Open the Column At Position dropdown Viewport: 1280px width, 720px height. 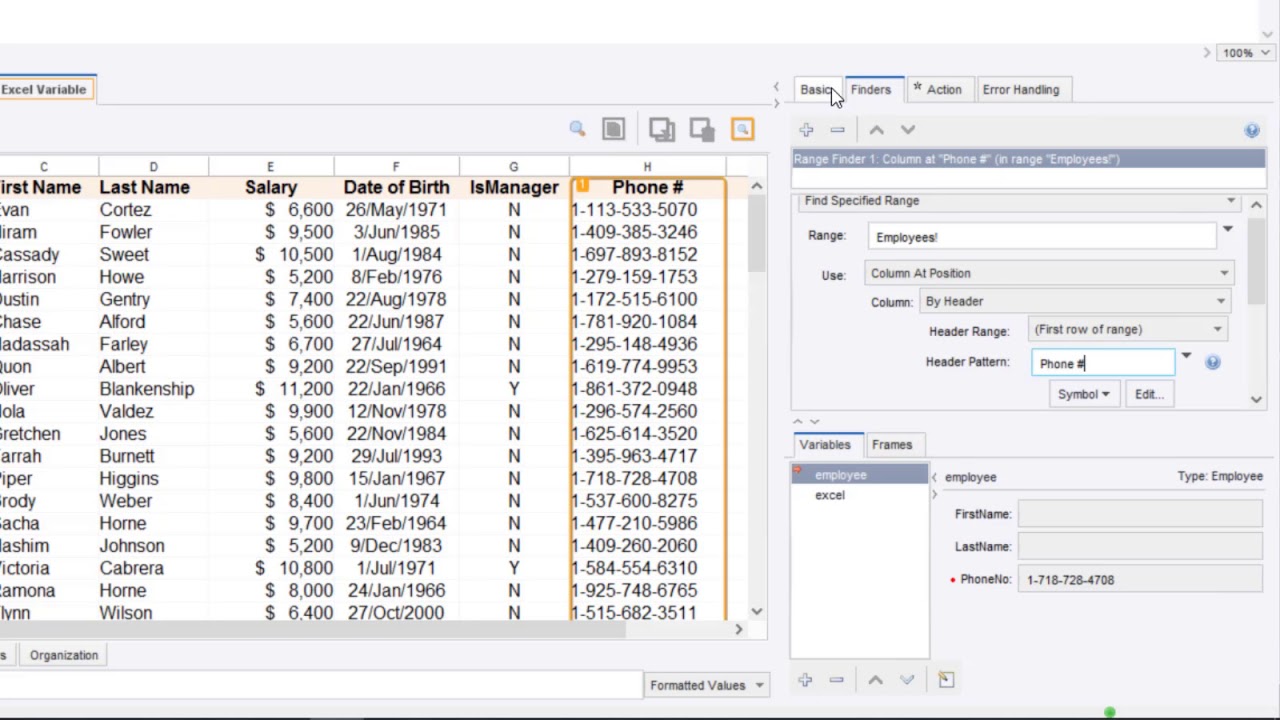tap(1049, 273)
